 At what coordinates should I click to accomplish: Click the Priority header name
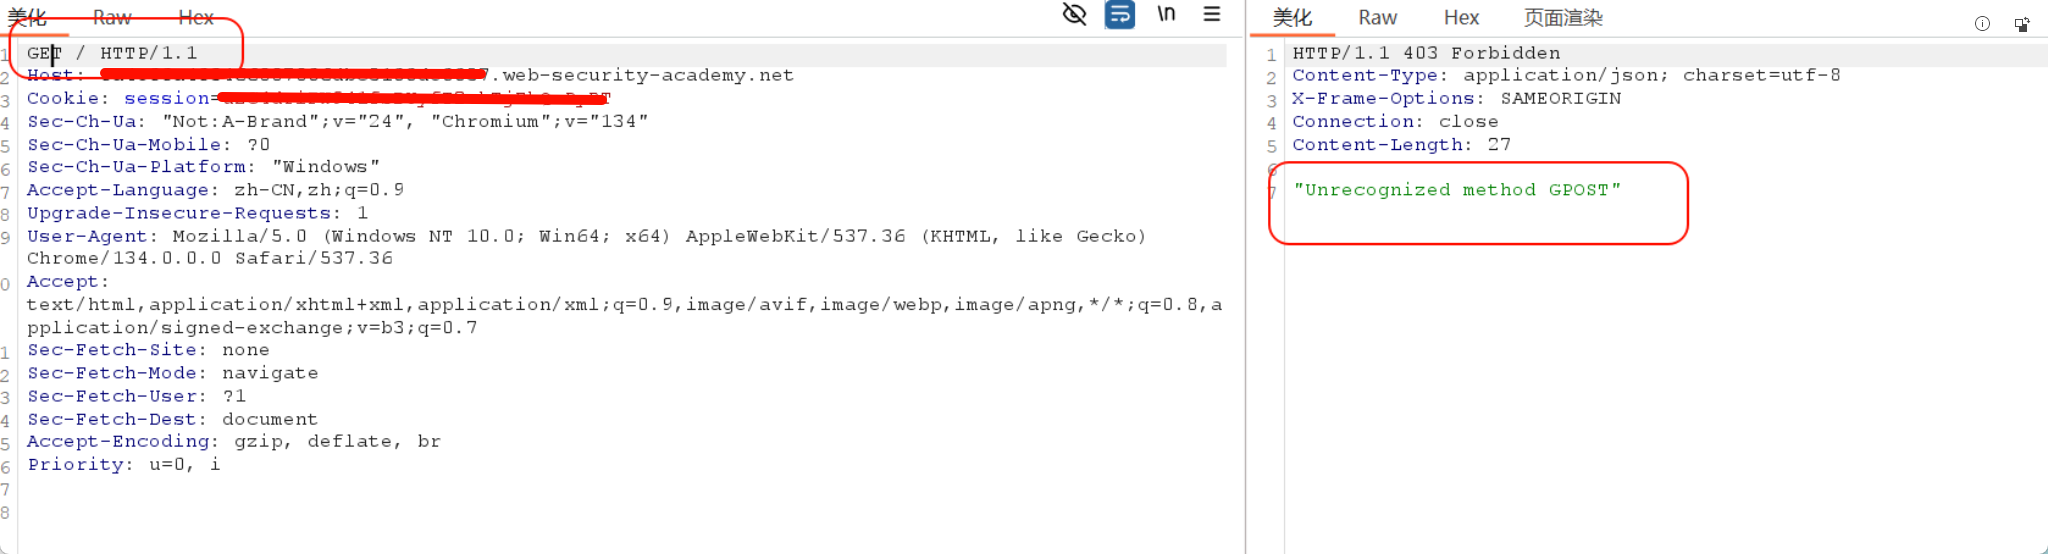click(x=74, y=464)
